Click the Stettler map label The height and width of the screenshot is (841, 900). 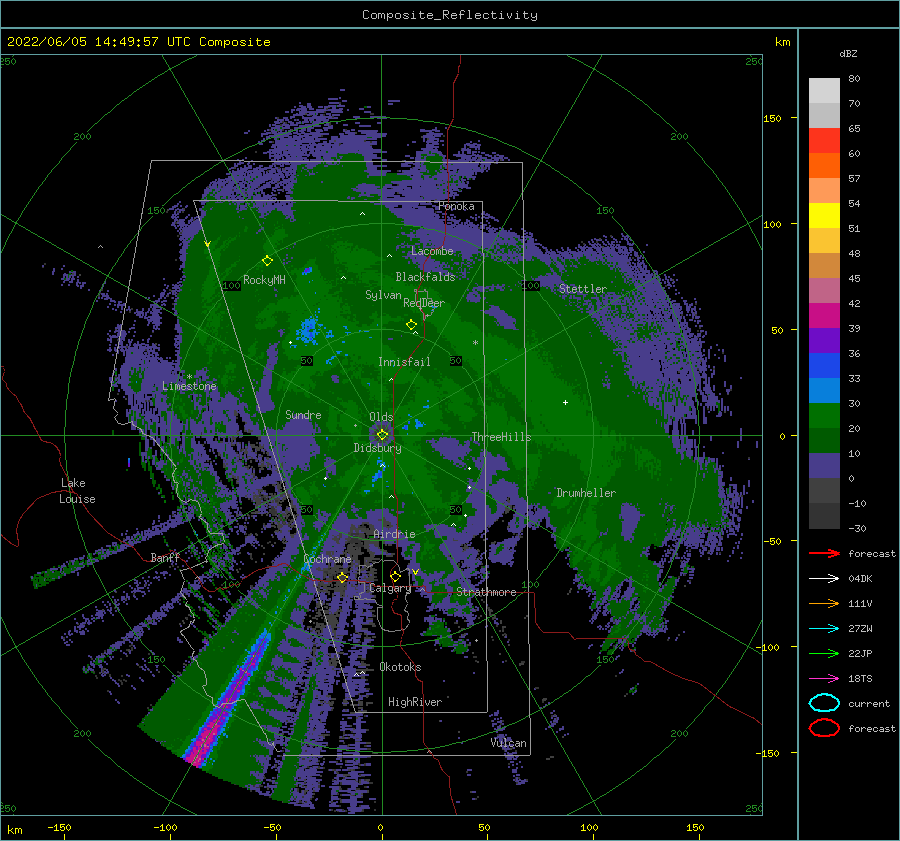tap(583, 289)
